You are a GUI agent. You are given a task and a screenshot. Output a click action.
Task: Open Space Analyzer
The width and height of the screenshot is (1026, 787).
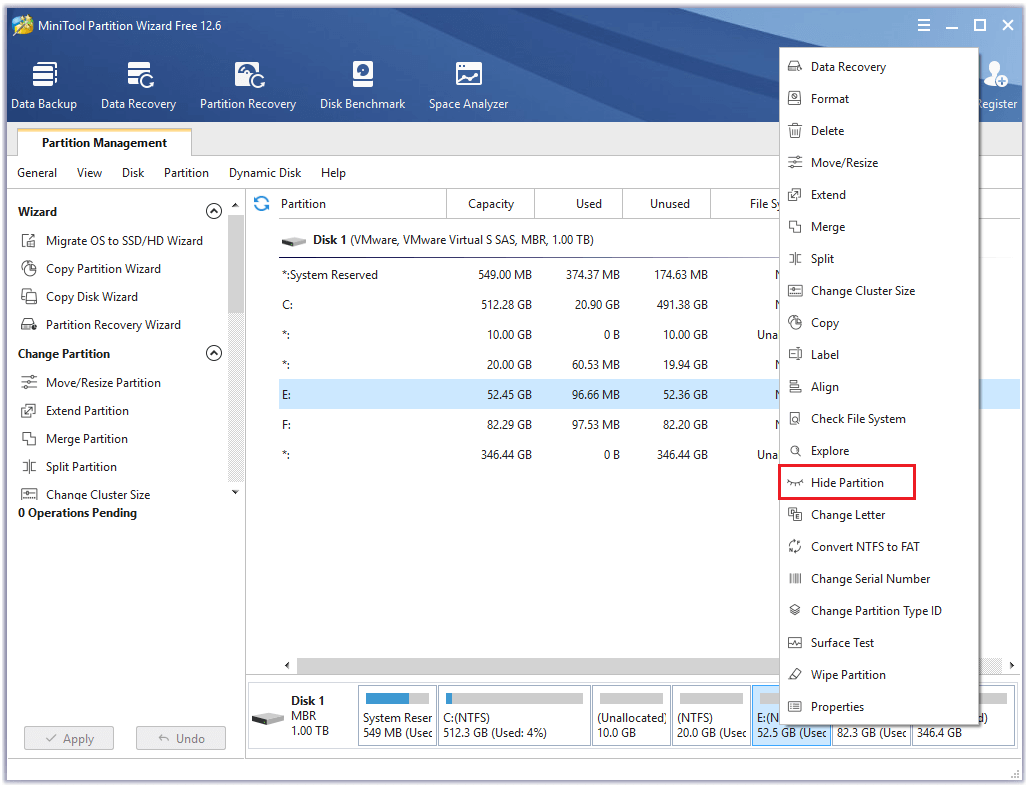[469, 86]
